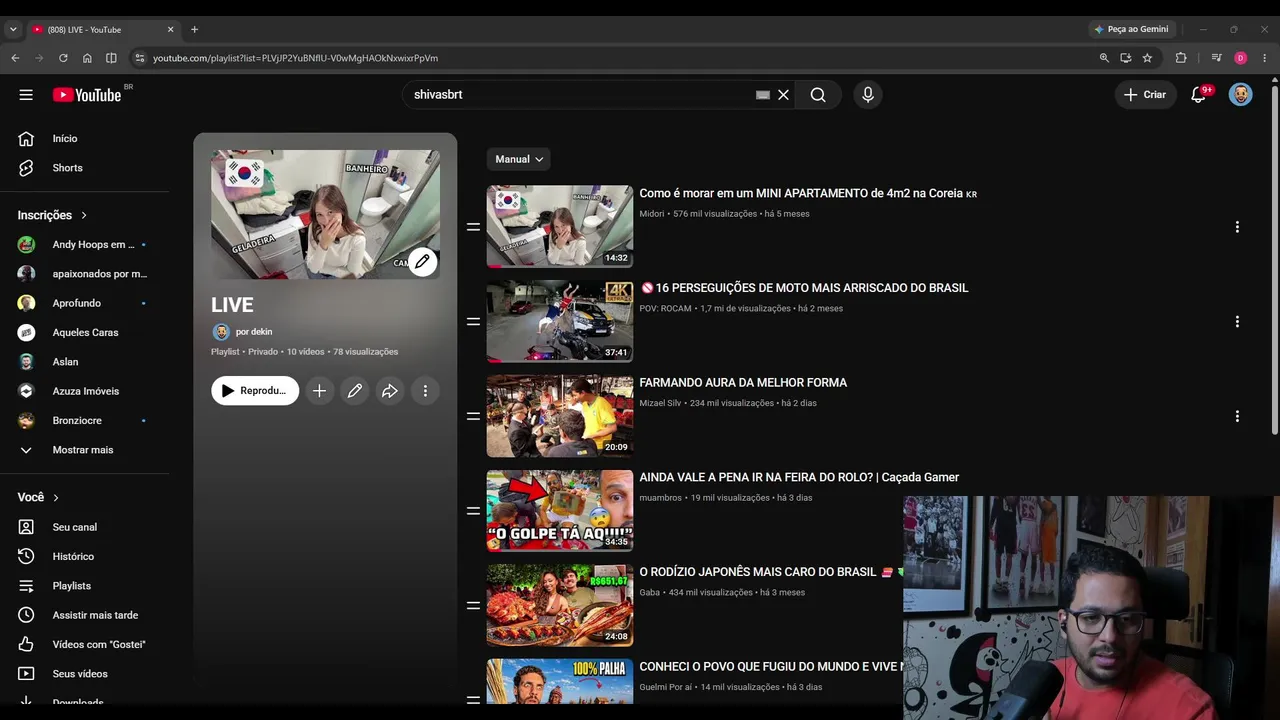The width and height of the screenshot is (1280, 720).
Task: Open the 16 PERSEGUIÇÕES DE MOTO thumbnail
Action: [560, 321]
